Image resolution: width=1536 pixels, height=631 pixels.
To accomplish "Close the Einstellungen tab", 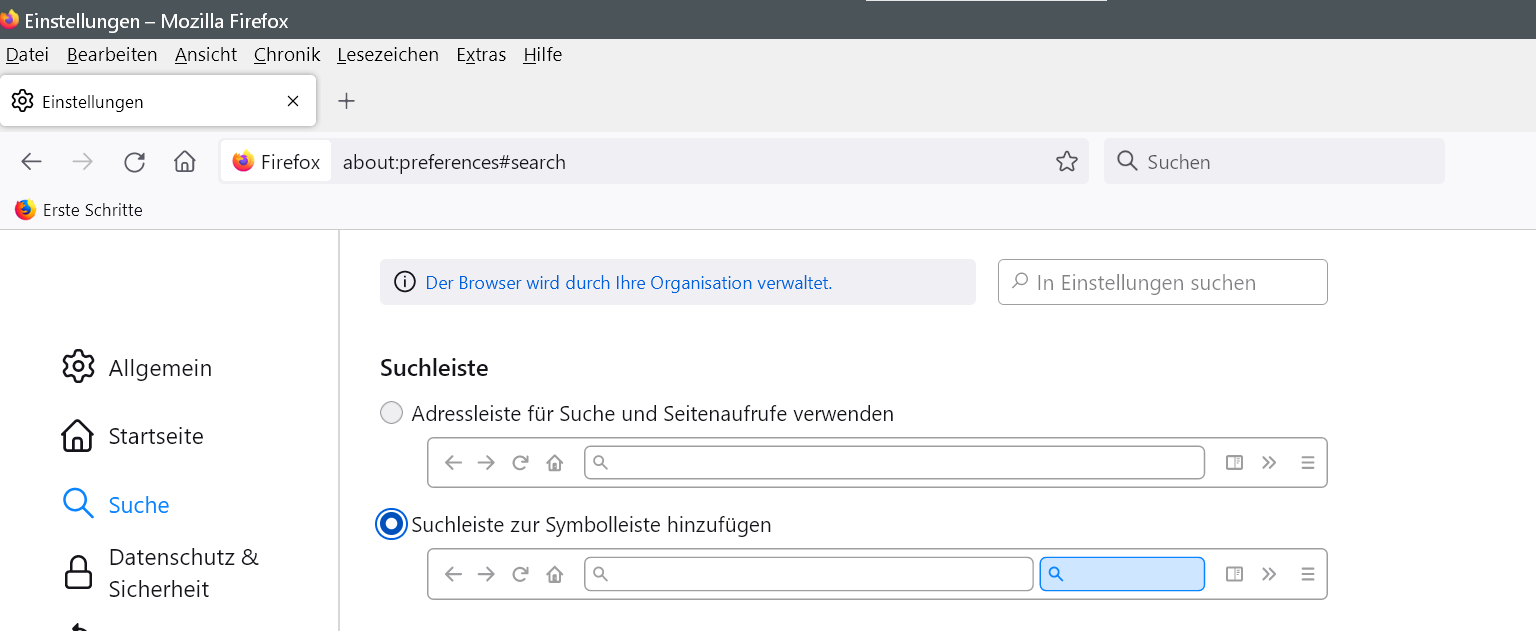I will [x=293, y=101].
